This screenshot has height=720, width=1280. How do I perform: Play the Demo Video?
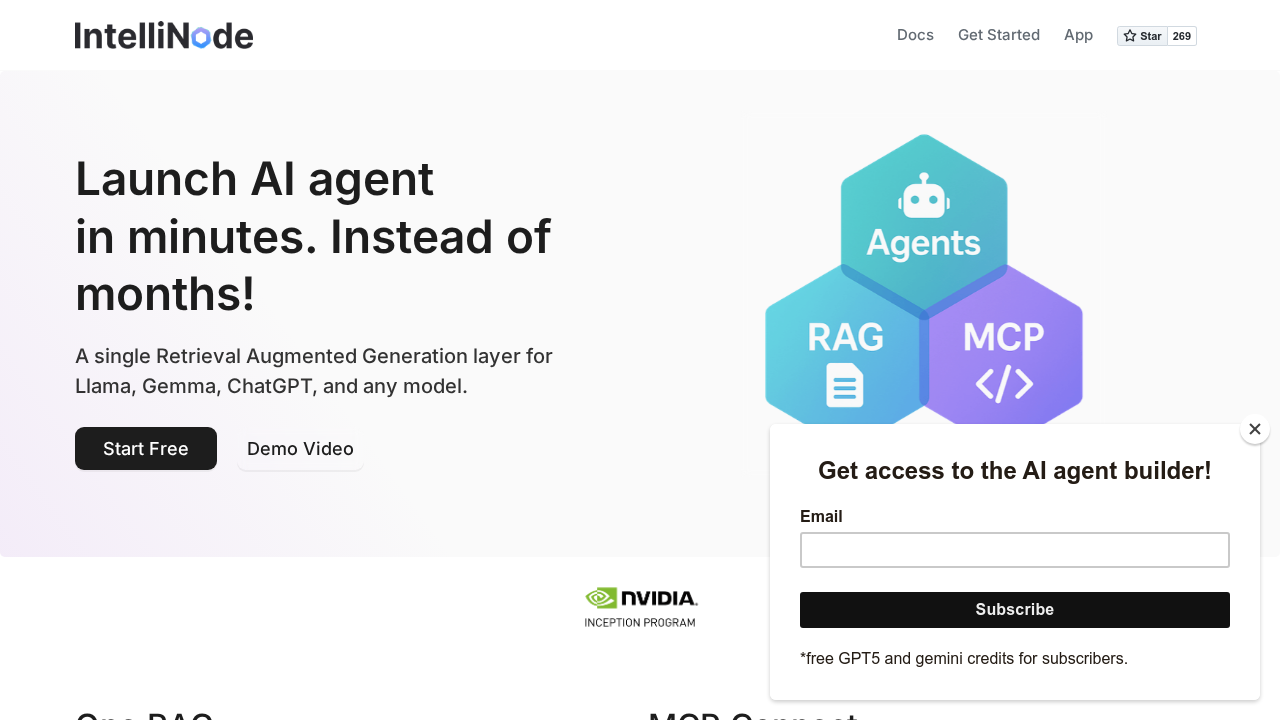[x=300, y=448]
